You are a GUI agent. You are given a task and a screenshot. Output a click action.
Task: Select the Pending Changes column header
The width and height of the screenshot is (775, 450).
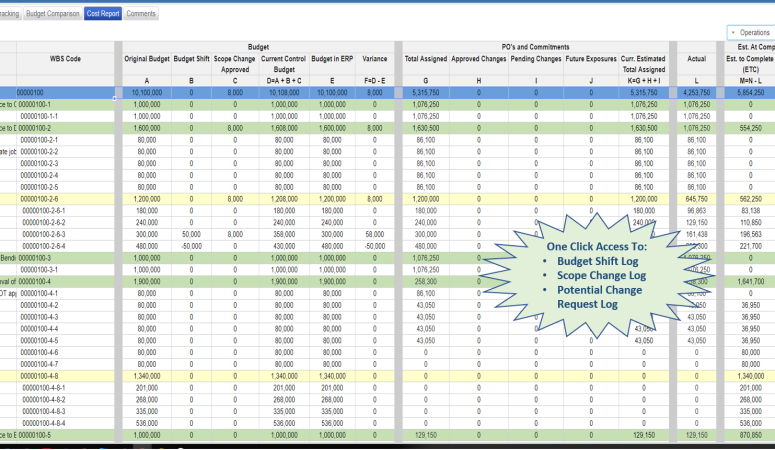(536, 59)
